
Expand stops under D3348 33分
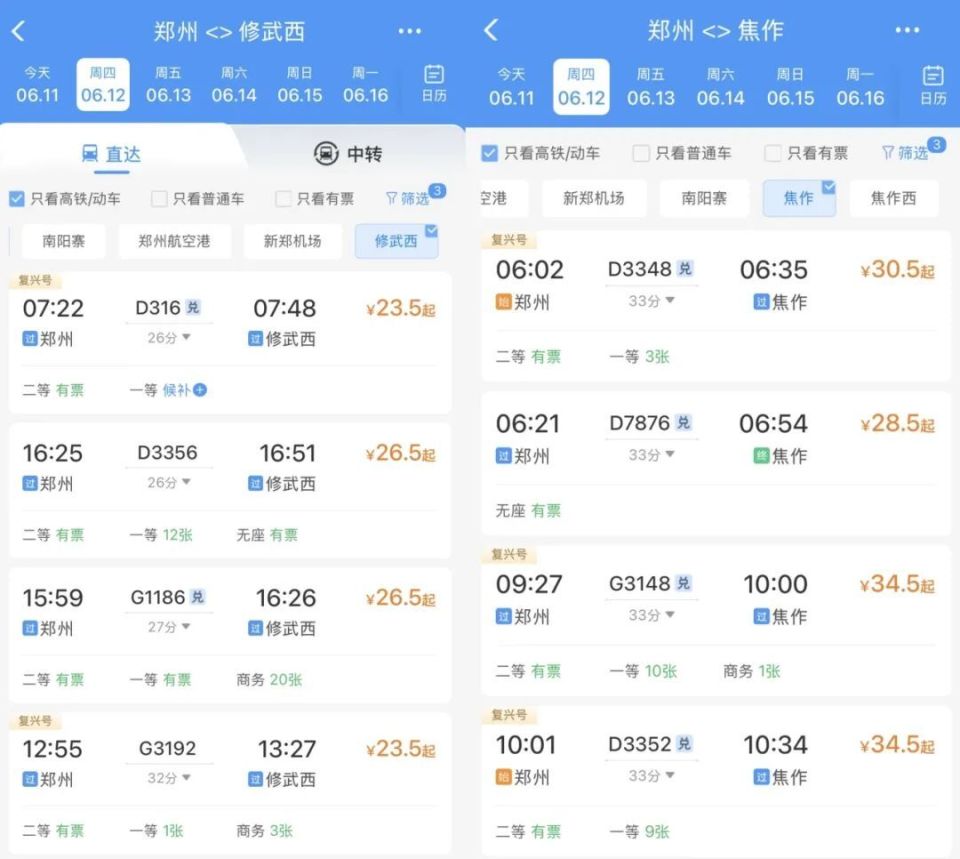651,301
